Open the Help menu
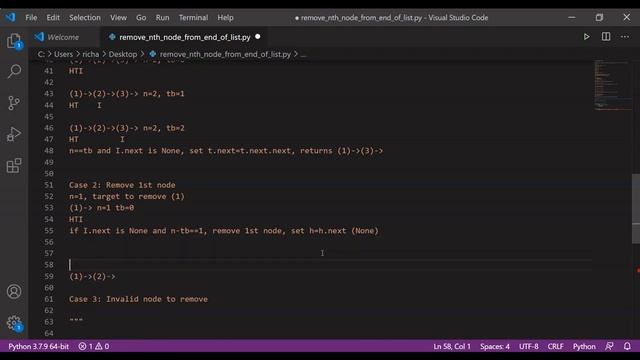 (x=225, y=18)
